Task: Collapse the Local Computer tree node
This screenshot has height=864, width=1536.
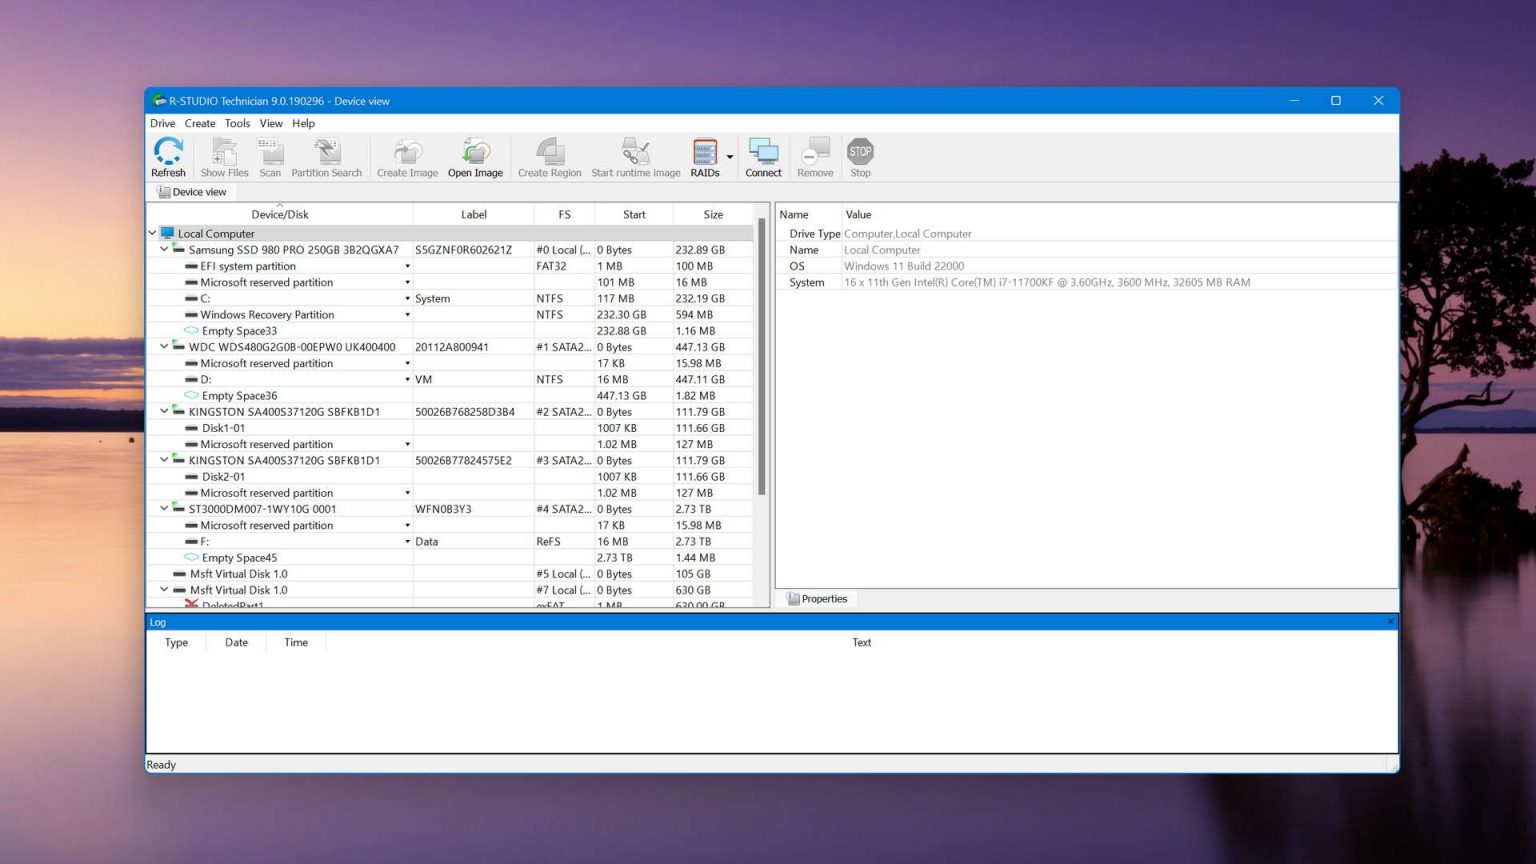Action: click(152, 232)
